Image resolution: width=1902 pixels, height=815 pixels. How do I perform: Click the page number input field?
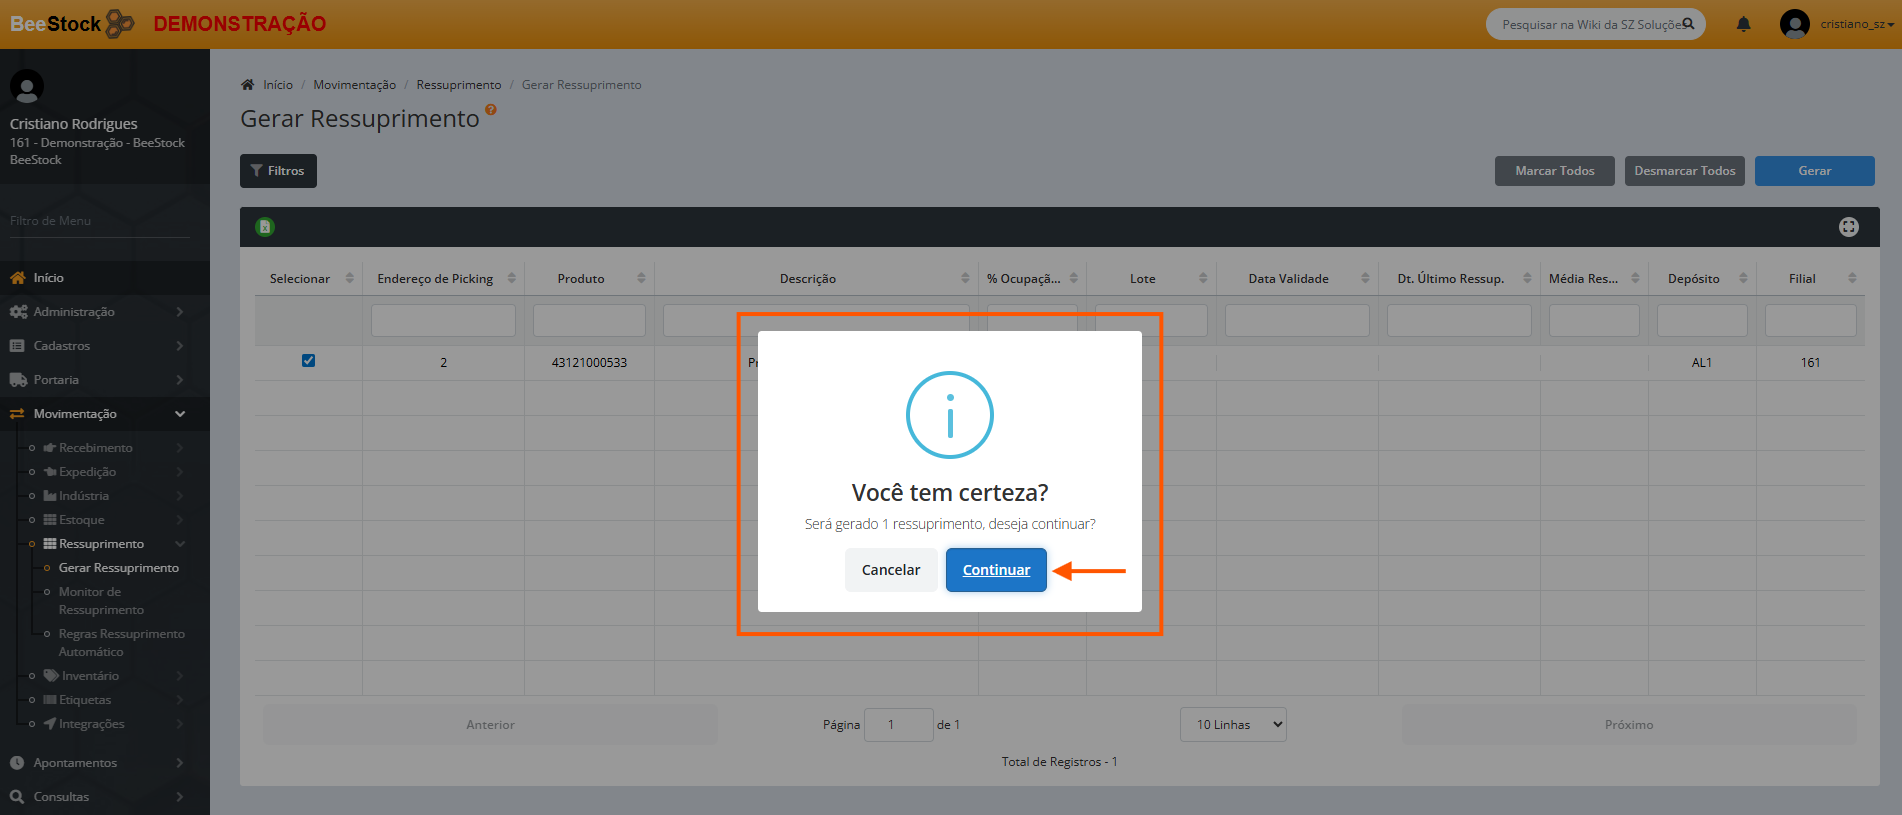(x=897, y=725)
